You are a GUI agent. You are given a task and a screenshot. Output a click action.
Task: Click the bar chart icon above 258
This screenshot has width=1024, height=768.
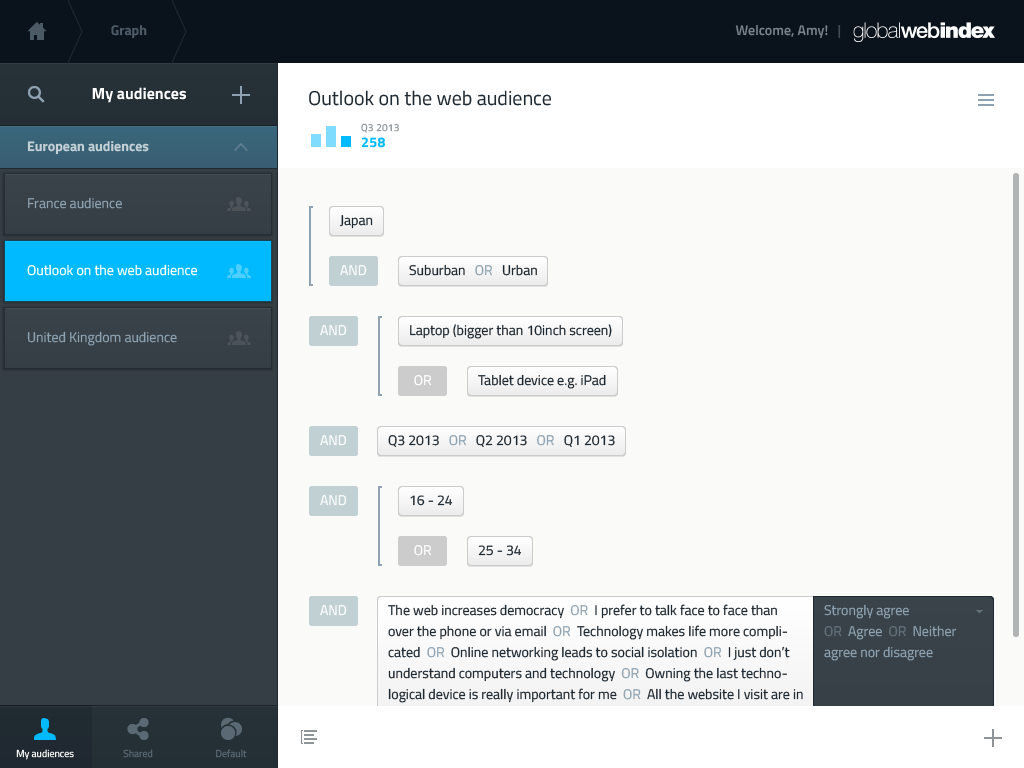pyautogui.click(x=331, y=137)
